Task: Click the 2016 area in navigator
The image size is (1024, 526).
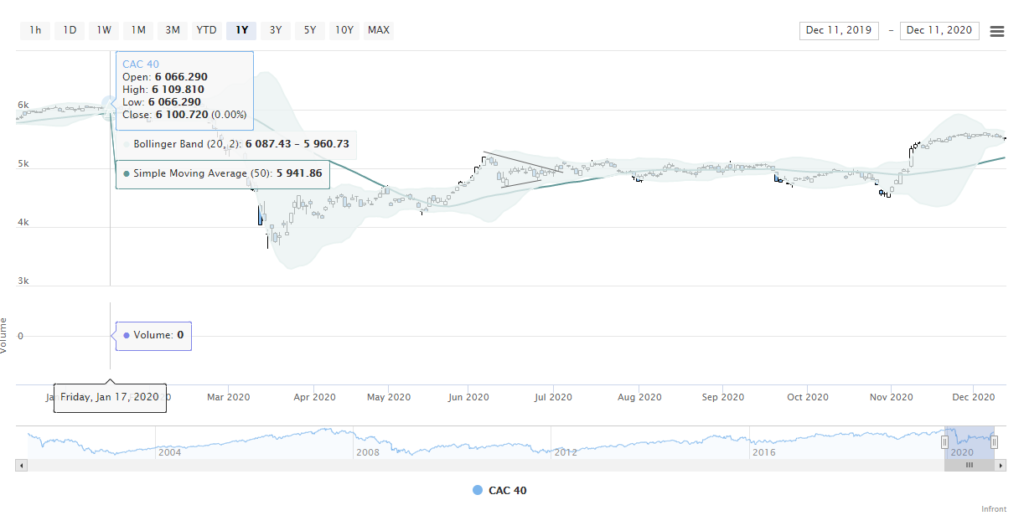Action: (x=763, y=452)
